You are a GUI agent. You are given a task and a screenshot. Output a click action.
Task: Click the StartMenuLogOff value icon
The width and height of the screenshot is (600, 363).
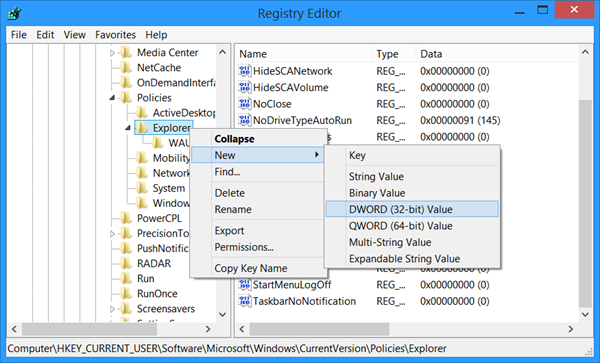click(x=245, y=285)
